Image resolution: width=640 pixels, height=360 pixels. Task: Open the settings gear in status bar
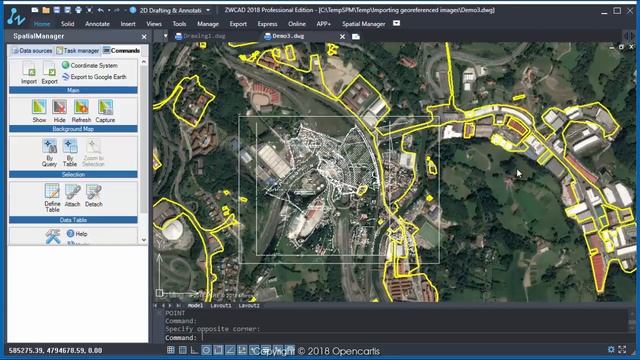tap(611, 349)
